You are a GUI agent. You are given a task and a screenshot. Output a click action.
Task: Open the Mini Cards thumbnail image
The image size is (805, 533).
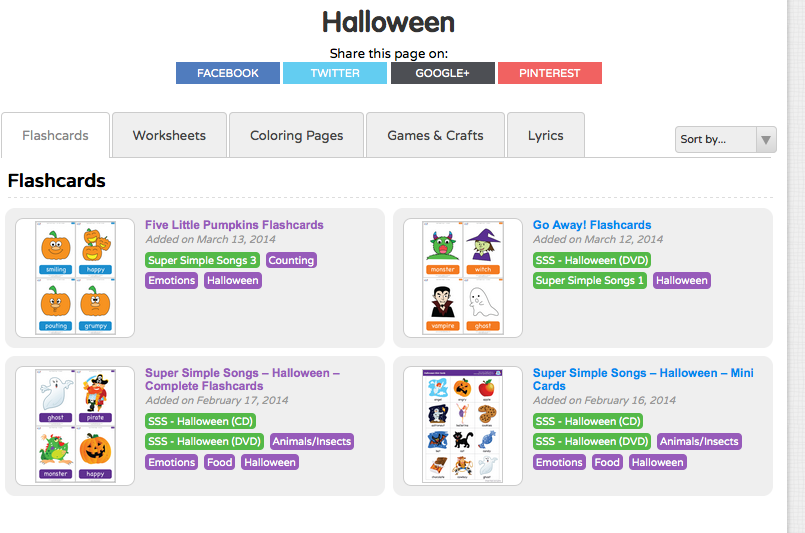point(463,426)
